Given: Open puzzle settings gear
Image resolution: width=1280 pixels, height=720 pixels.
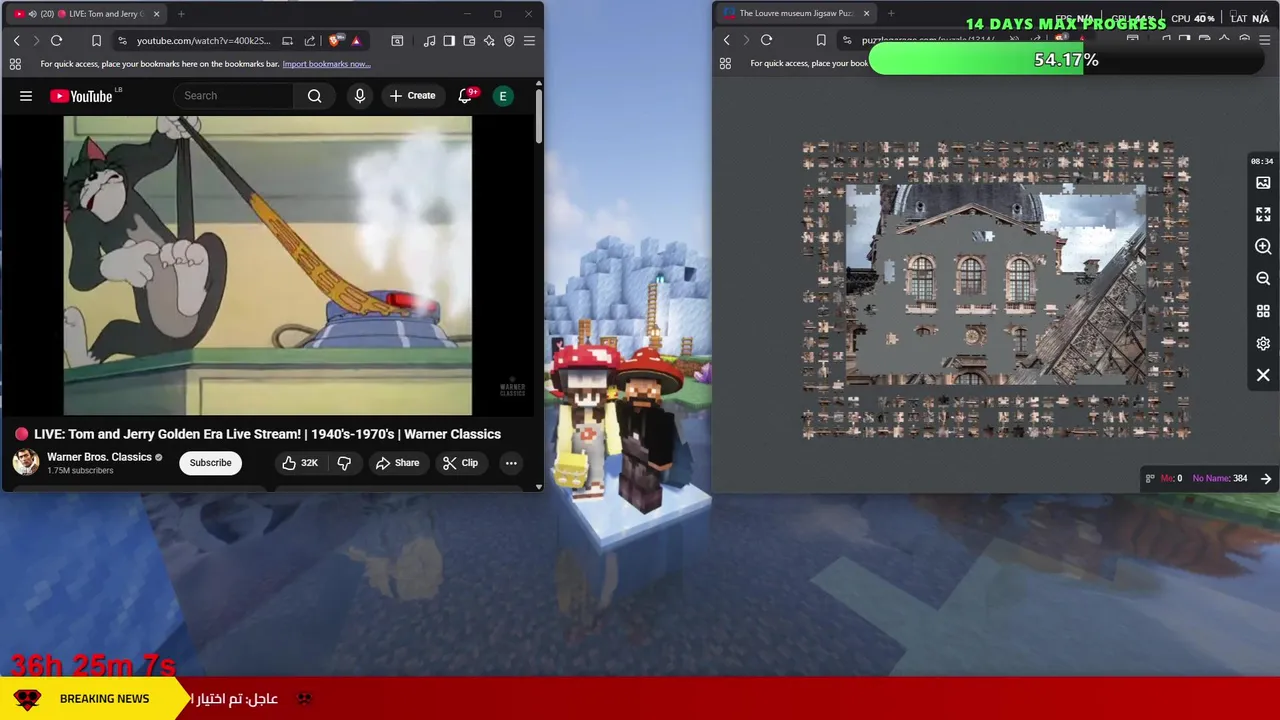Looking at the screenshot, I should [x=1263, y=343].
